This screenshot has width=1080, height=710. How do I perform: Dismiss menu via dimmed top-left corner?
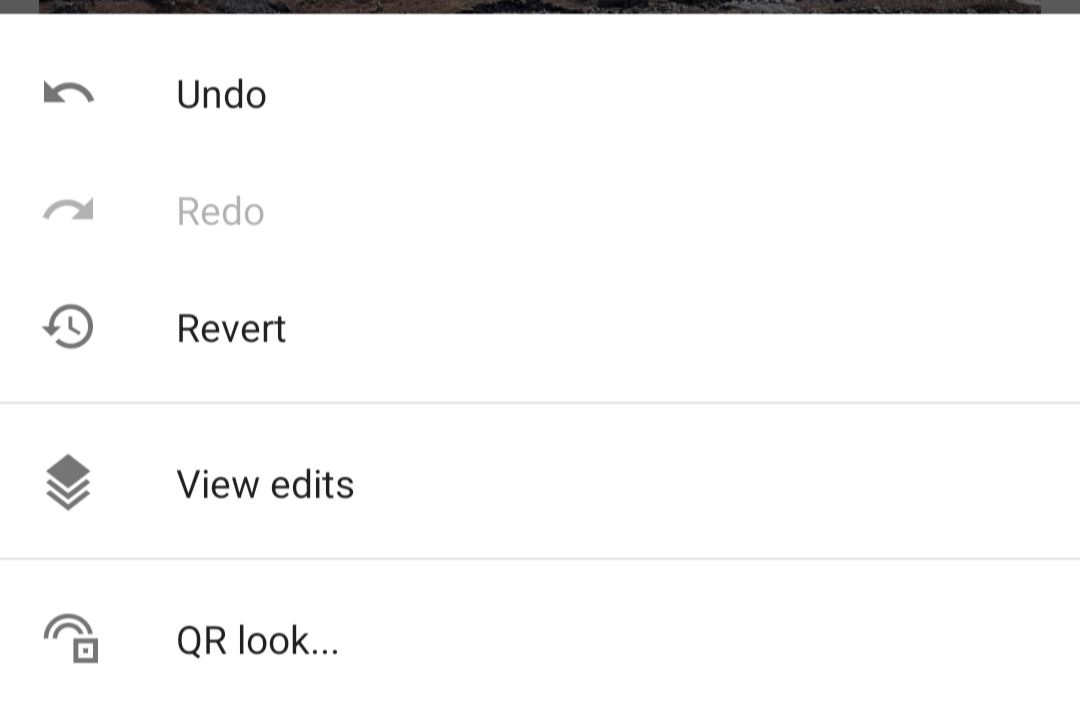tap(19, 6)
